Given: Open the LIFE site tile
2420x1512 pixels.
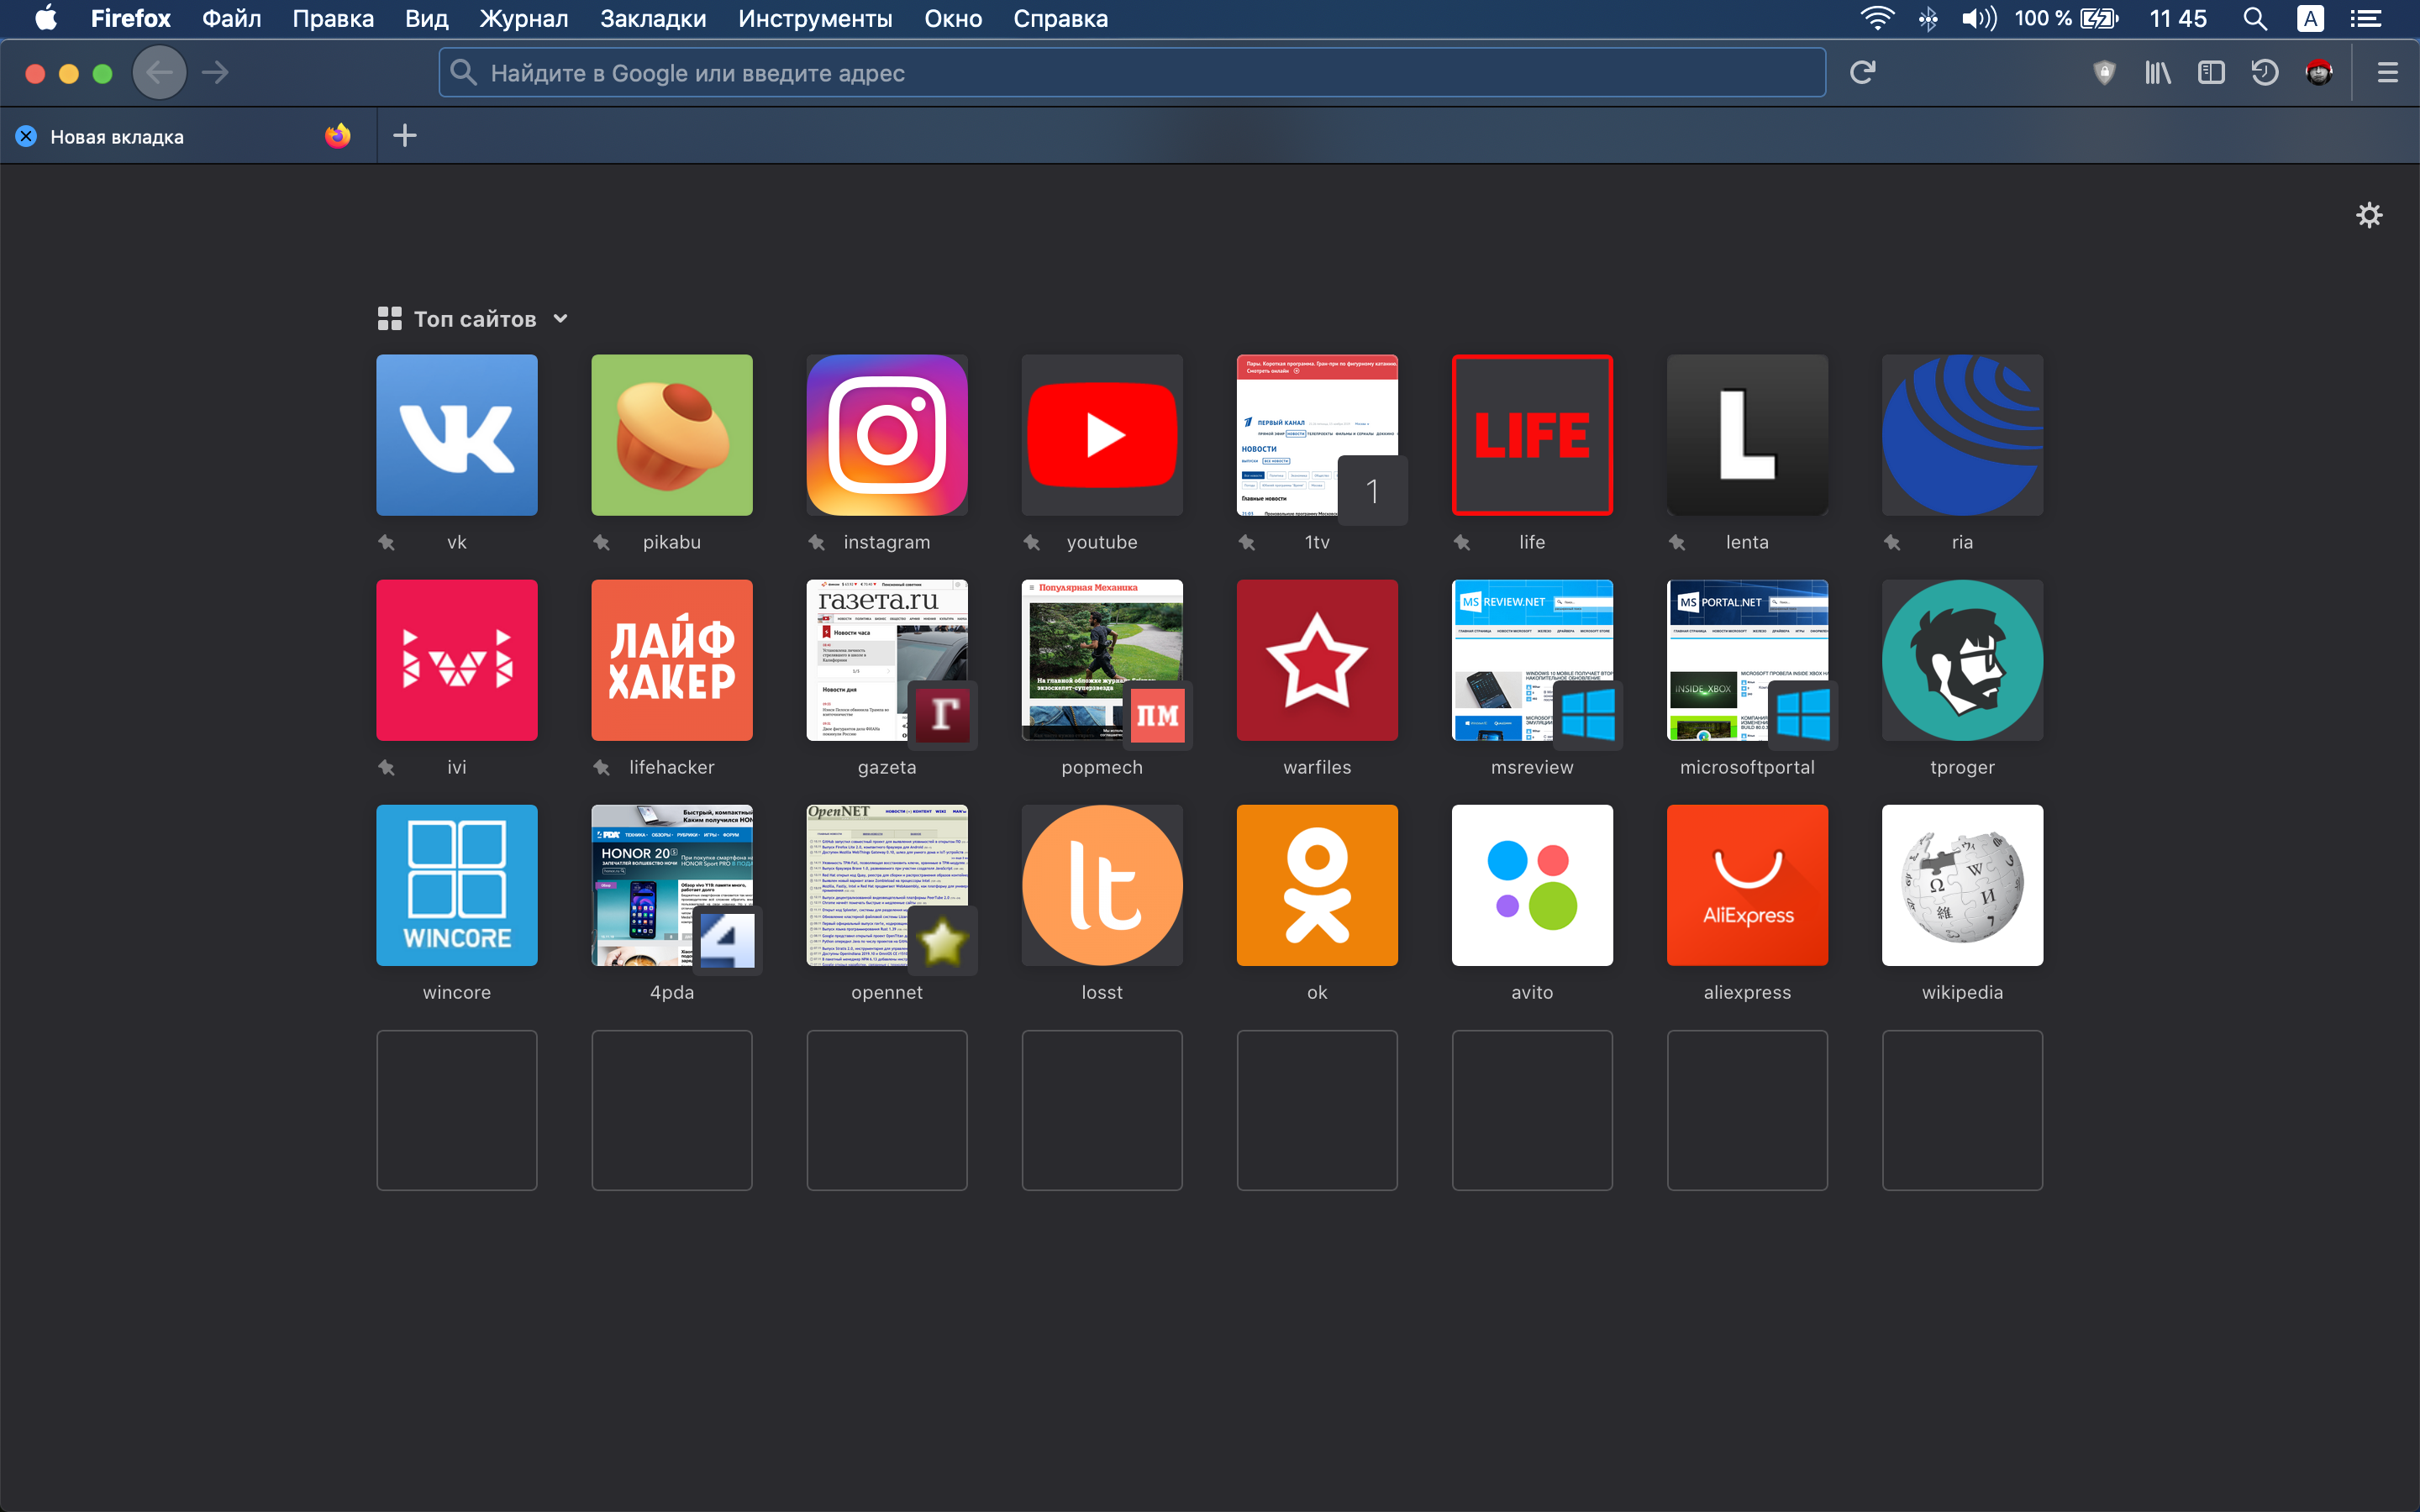Looking at the screenshot, I should 1531,435.
